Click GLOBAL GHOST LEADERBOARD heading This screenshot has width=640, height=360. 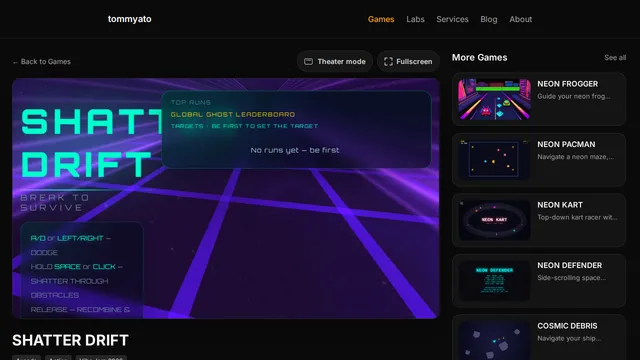pyautogui.click(x=233, y=114)
